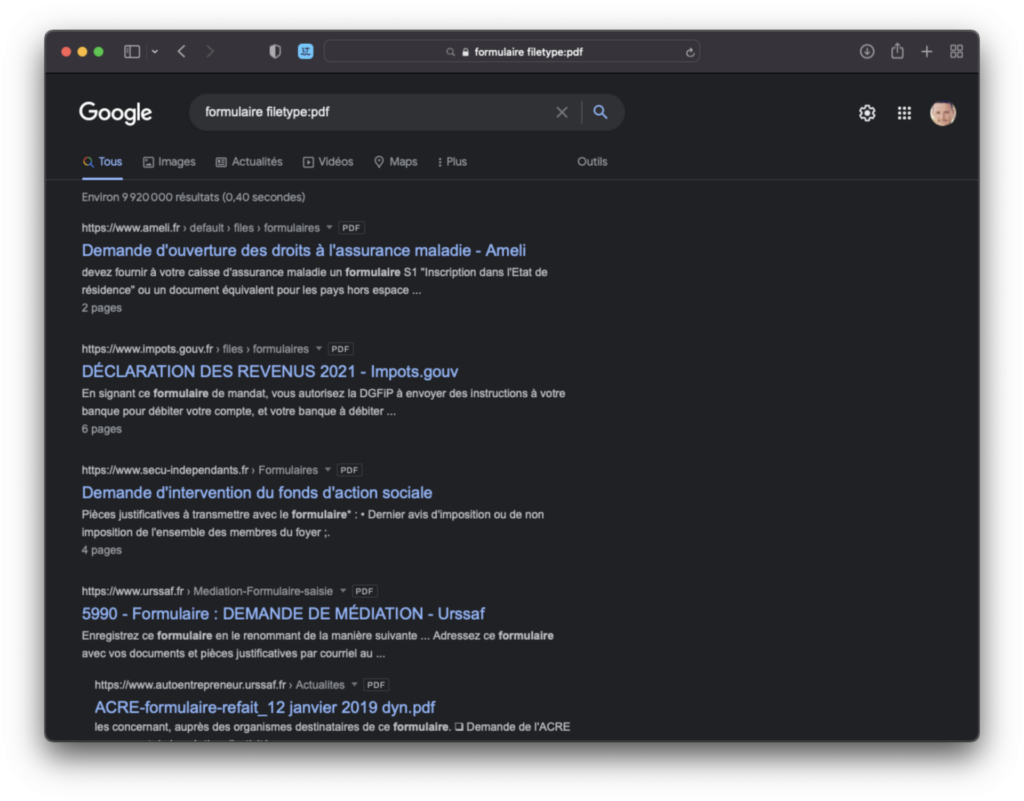Open ACRE-formulaire-refait_12 janvier 2019 link
This screenshot has height=801, width=1024.
(264, 708)
